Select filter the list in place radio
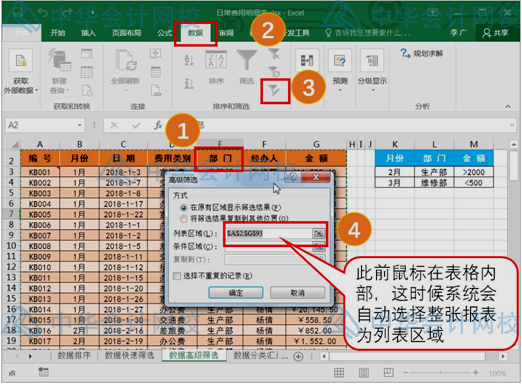The height and width of the screenshot is (384, 522). pos(183,208)
